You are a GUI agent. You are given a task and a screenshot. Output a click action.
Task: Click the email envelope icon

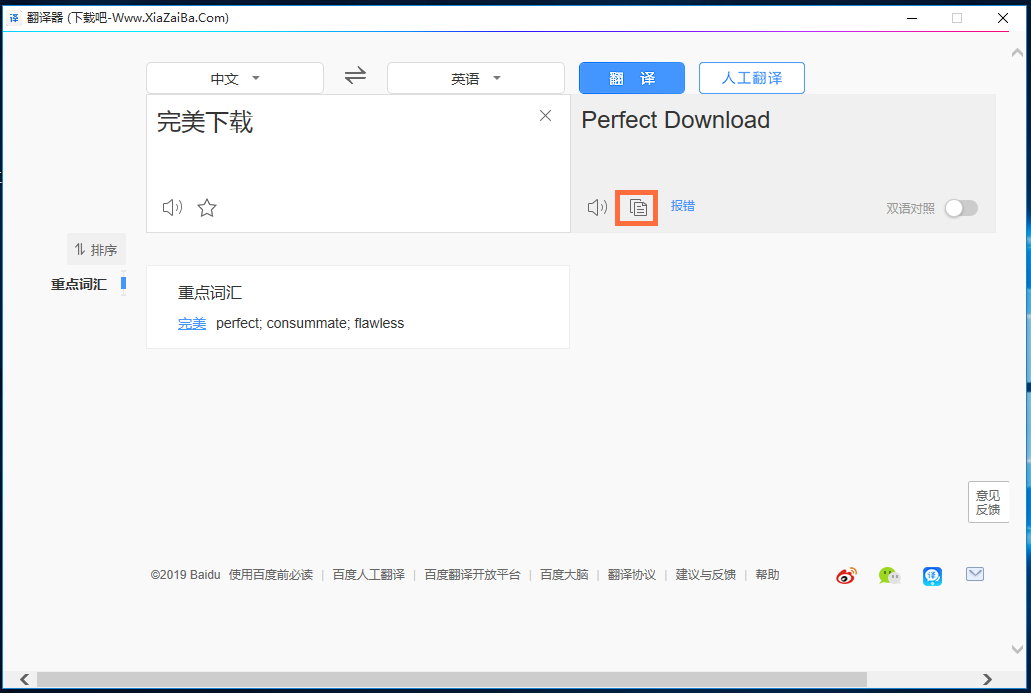click(974, 574)
